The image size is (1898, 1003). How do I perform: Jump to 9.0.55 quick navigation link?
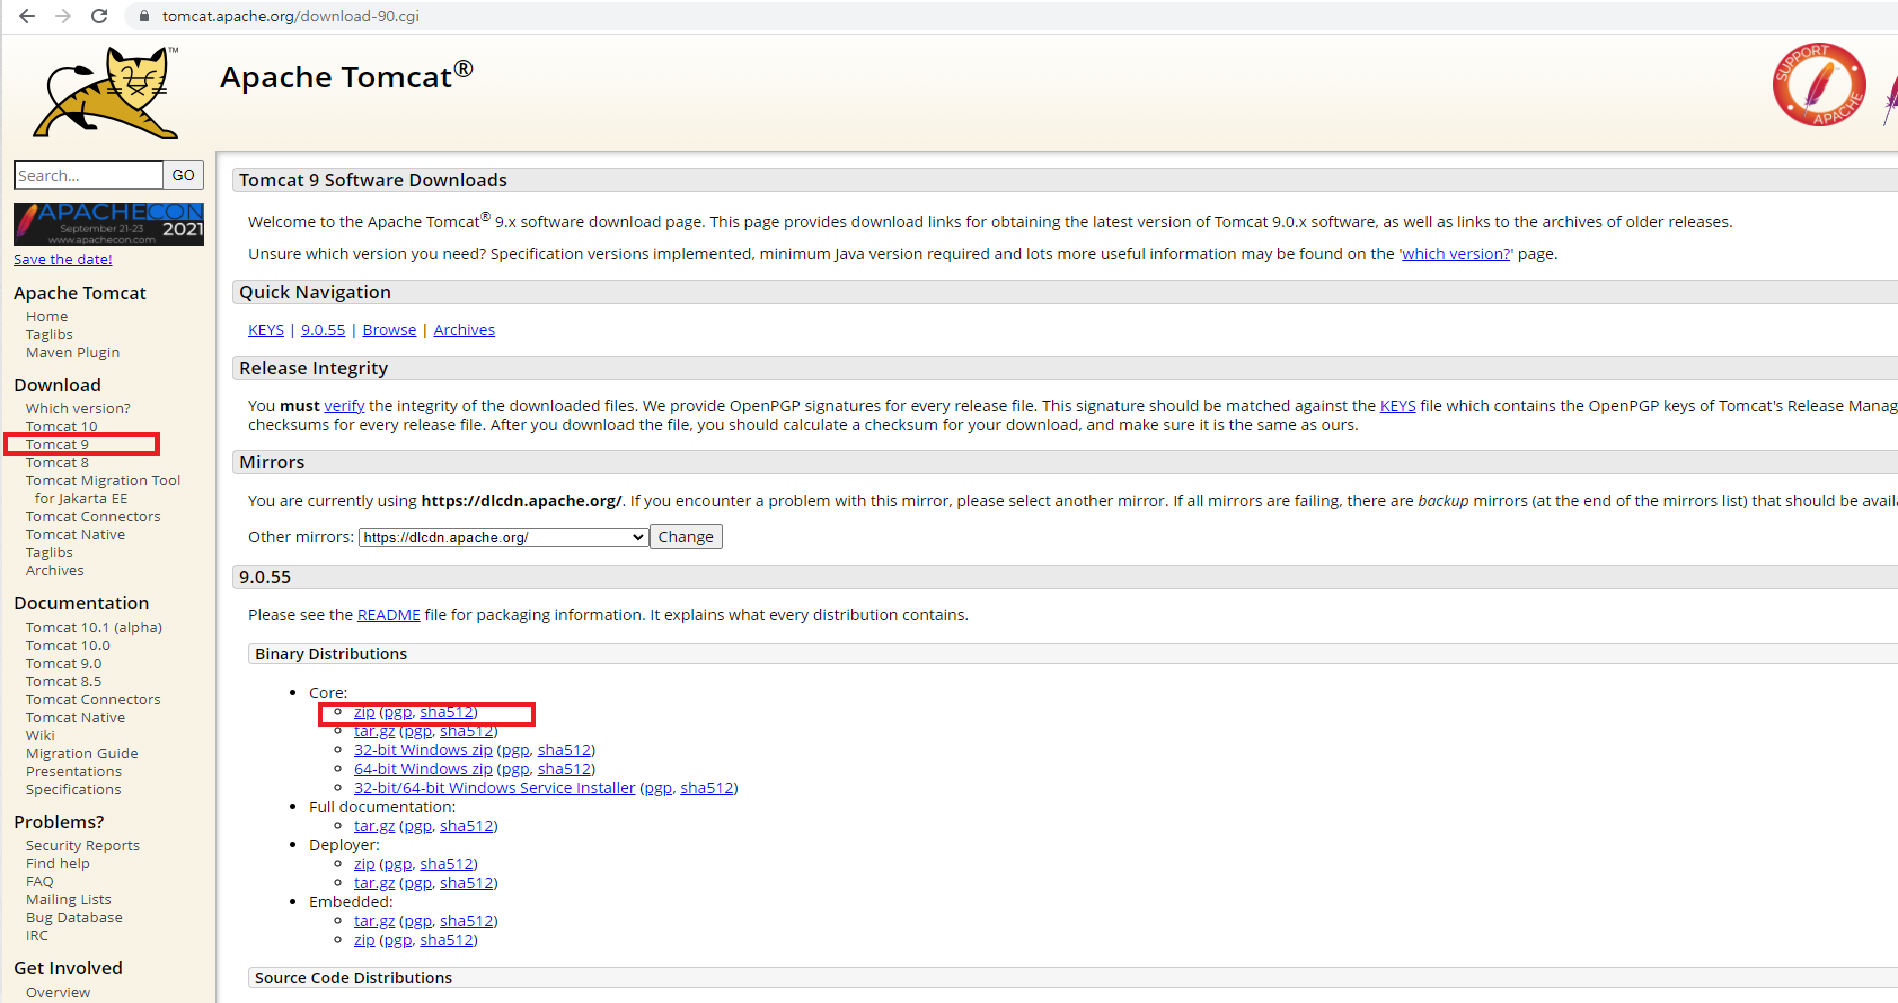click(323, 330)
